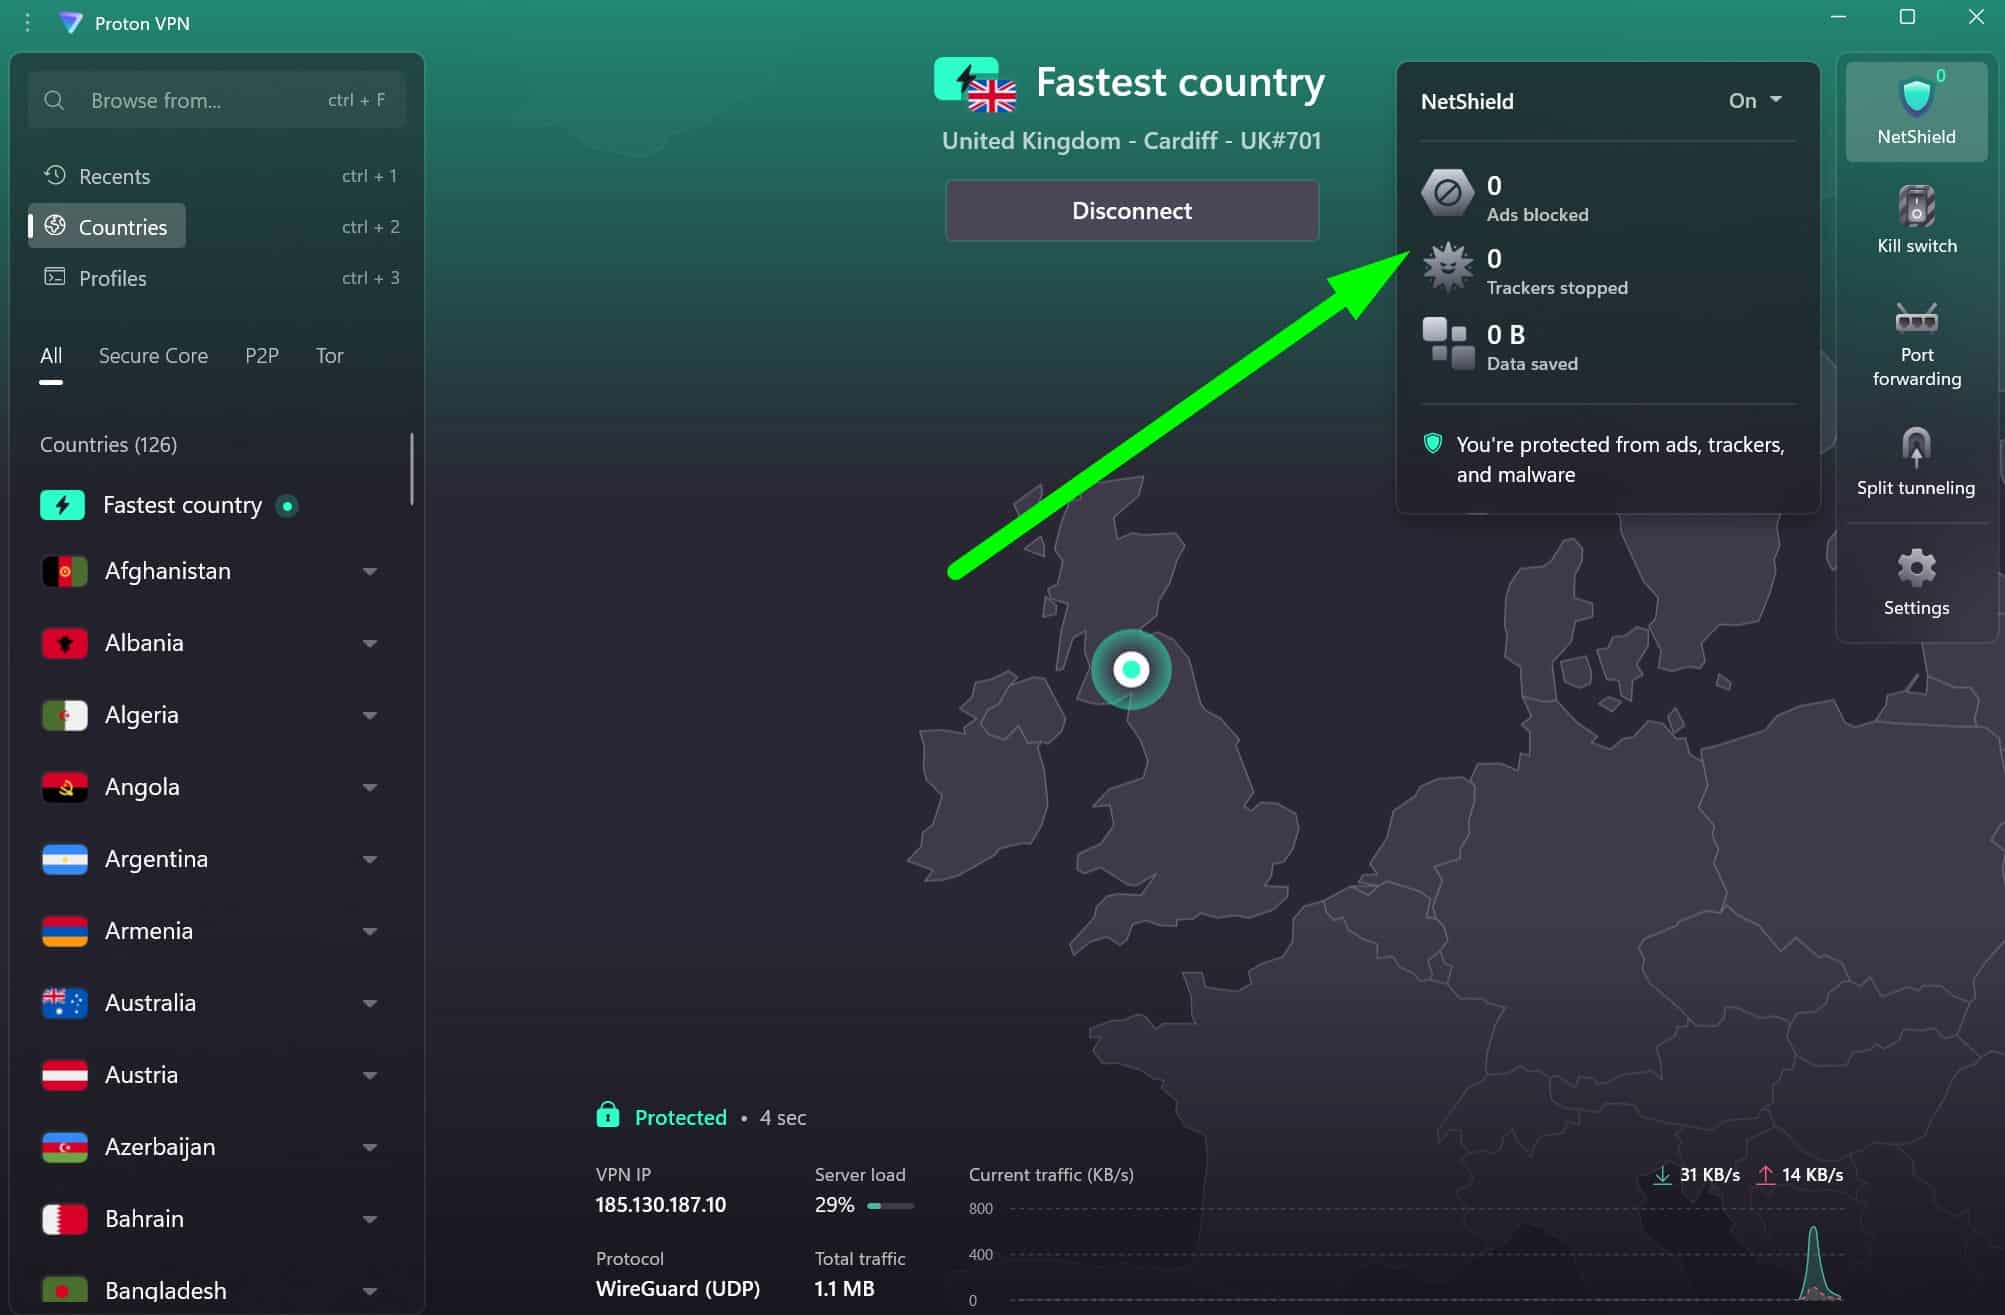Click the upload speed 14 KB/s indicator
This screenshot has height=1315, width=2005.
1799,1175
